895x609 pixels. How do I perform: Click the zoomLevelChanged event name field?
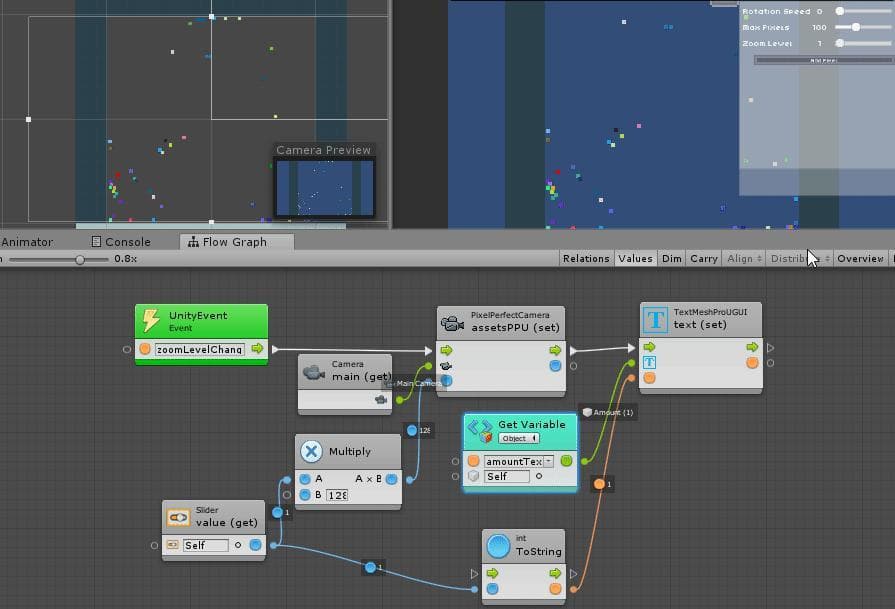pos(200,349)
